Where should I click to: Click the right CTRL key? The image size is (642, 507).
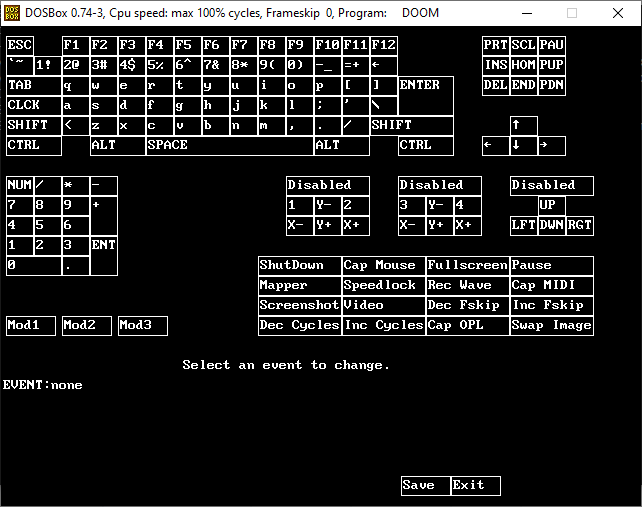(x=426, y=145)
